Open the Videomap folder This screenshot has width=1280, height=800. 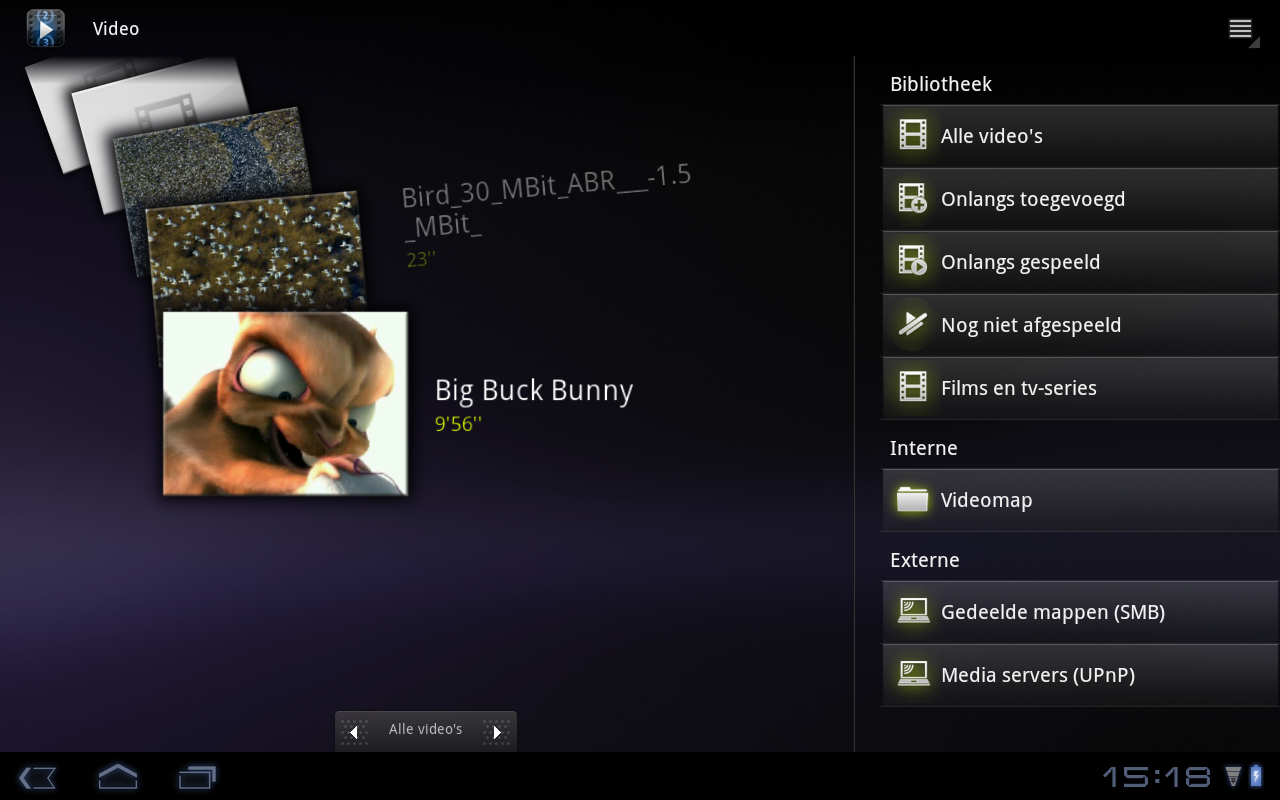click(1080, 500)
